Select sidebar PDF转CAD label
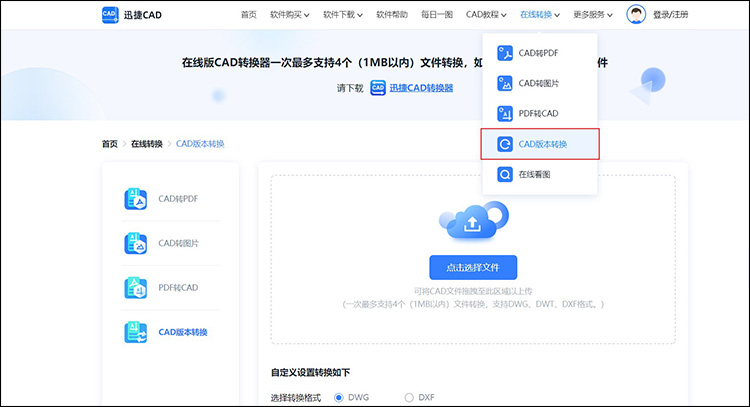This screenshot has width=750, height=407. click(178, 288)
